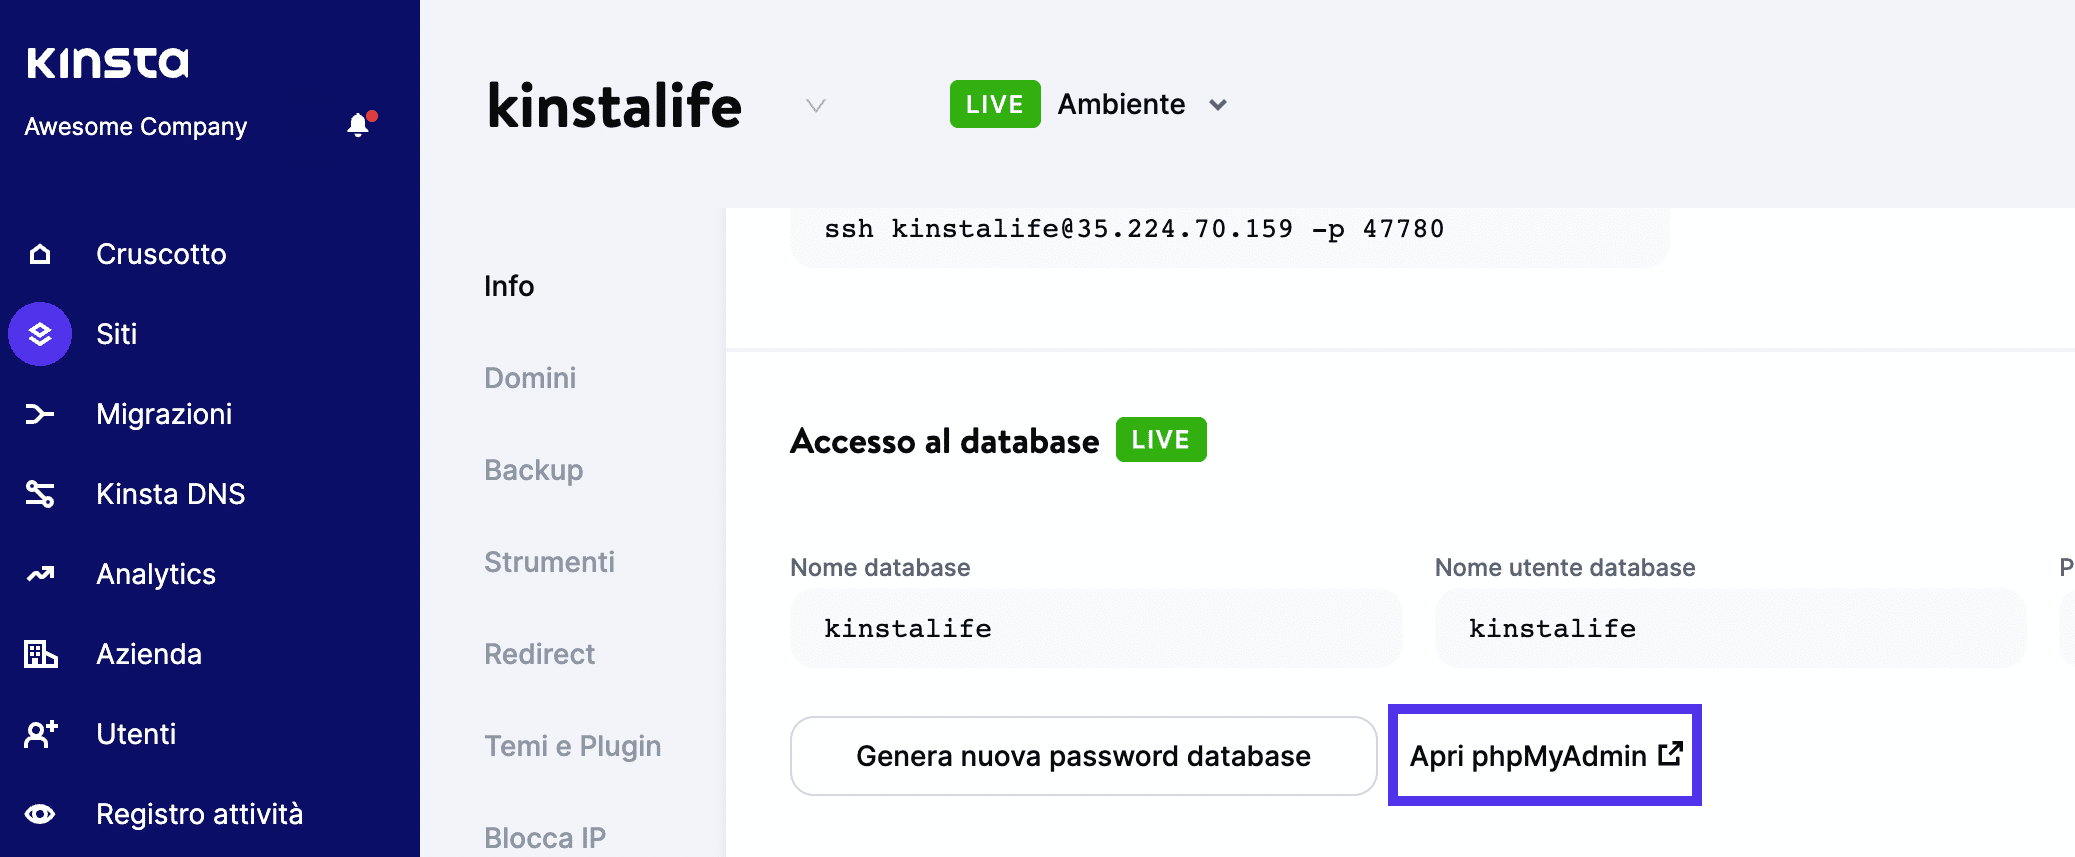Open Registro attività log

[200, 814]
